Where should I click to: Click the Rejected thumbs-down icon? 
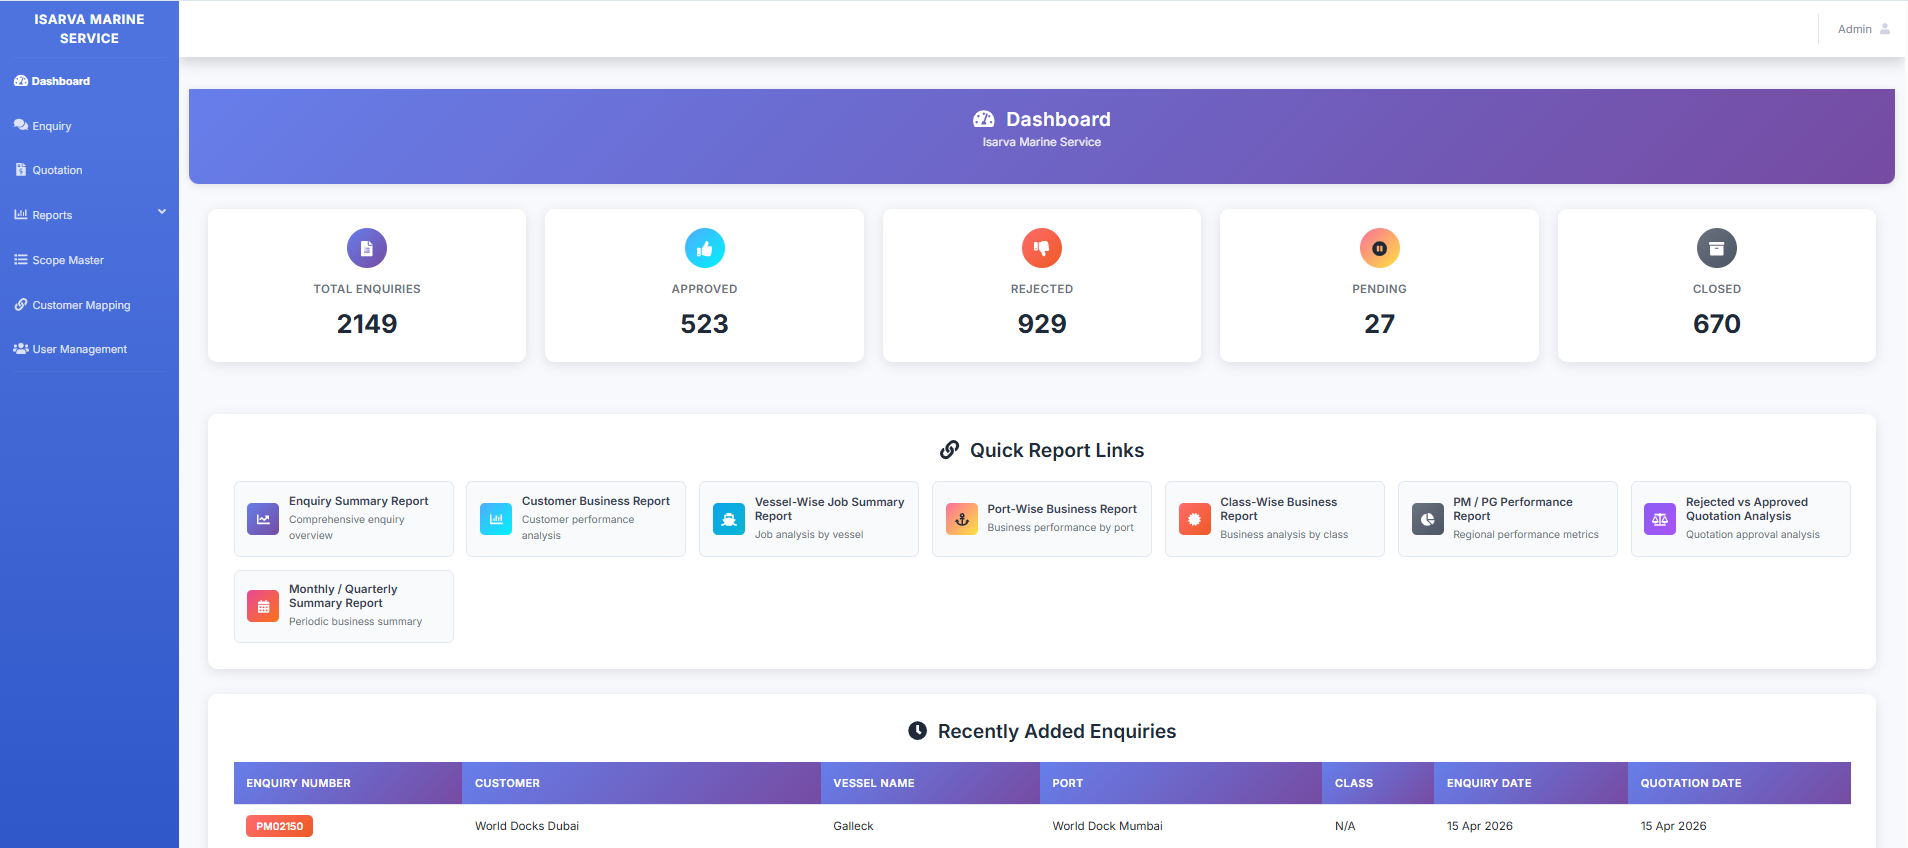[1041, 248]
